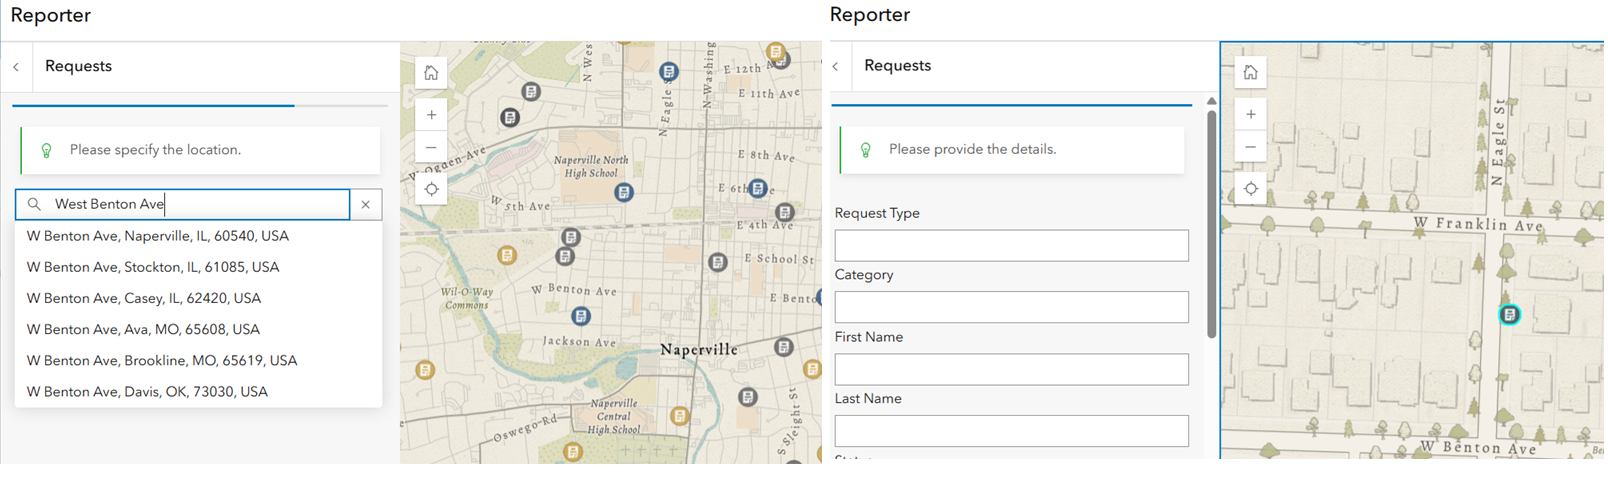1608x478 pixels.
Task: Click the Request Type field
Action: coord(1011,245)
